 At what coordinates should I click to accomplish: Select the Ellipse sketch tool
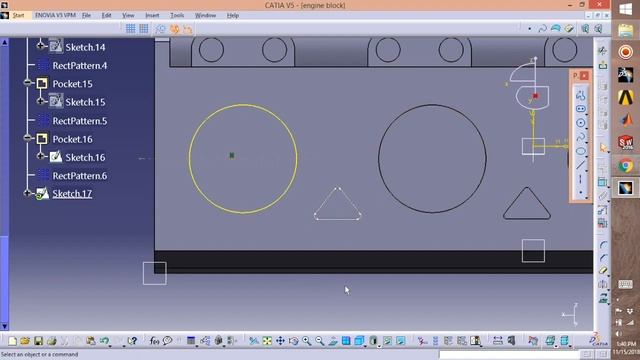pos(580,151)
